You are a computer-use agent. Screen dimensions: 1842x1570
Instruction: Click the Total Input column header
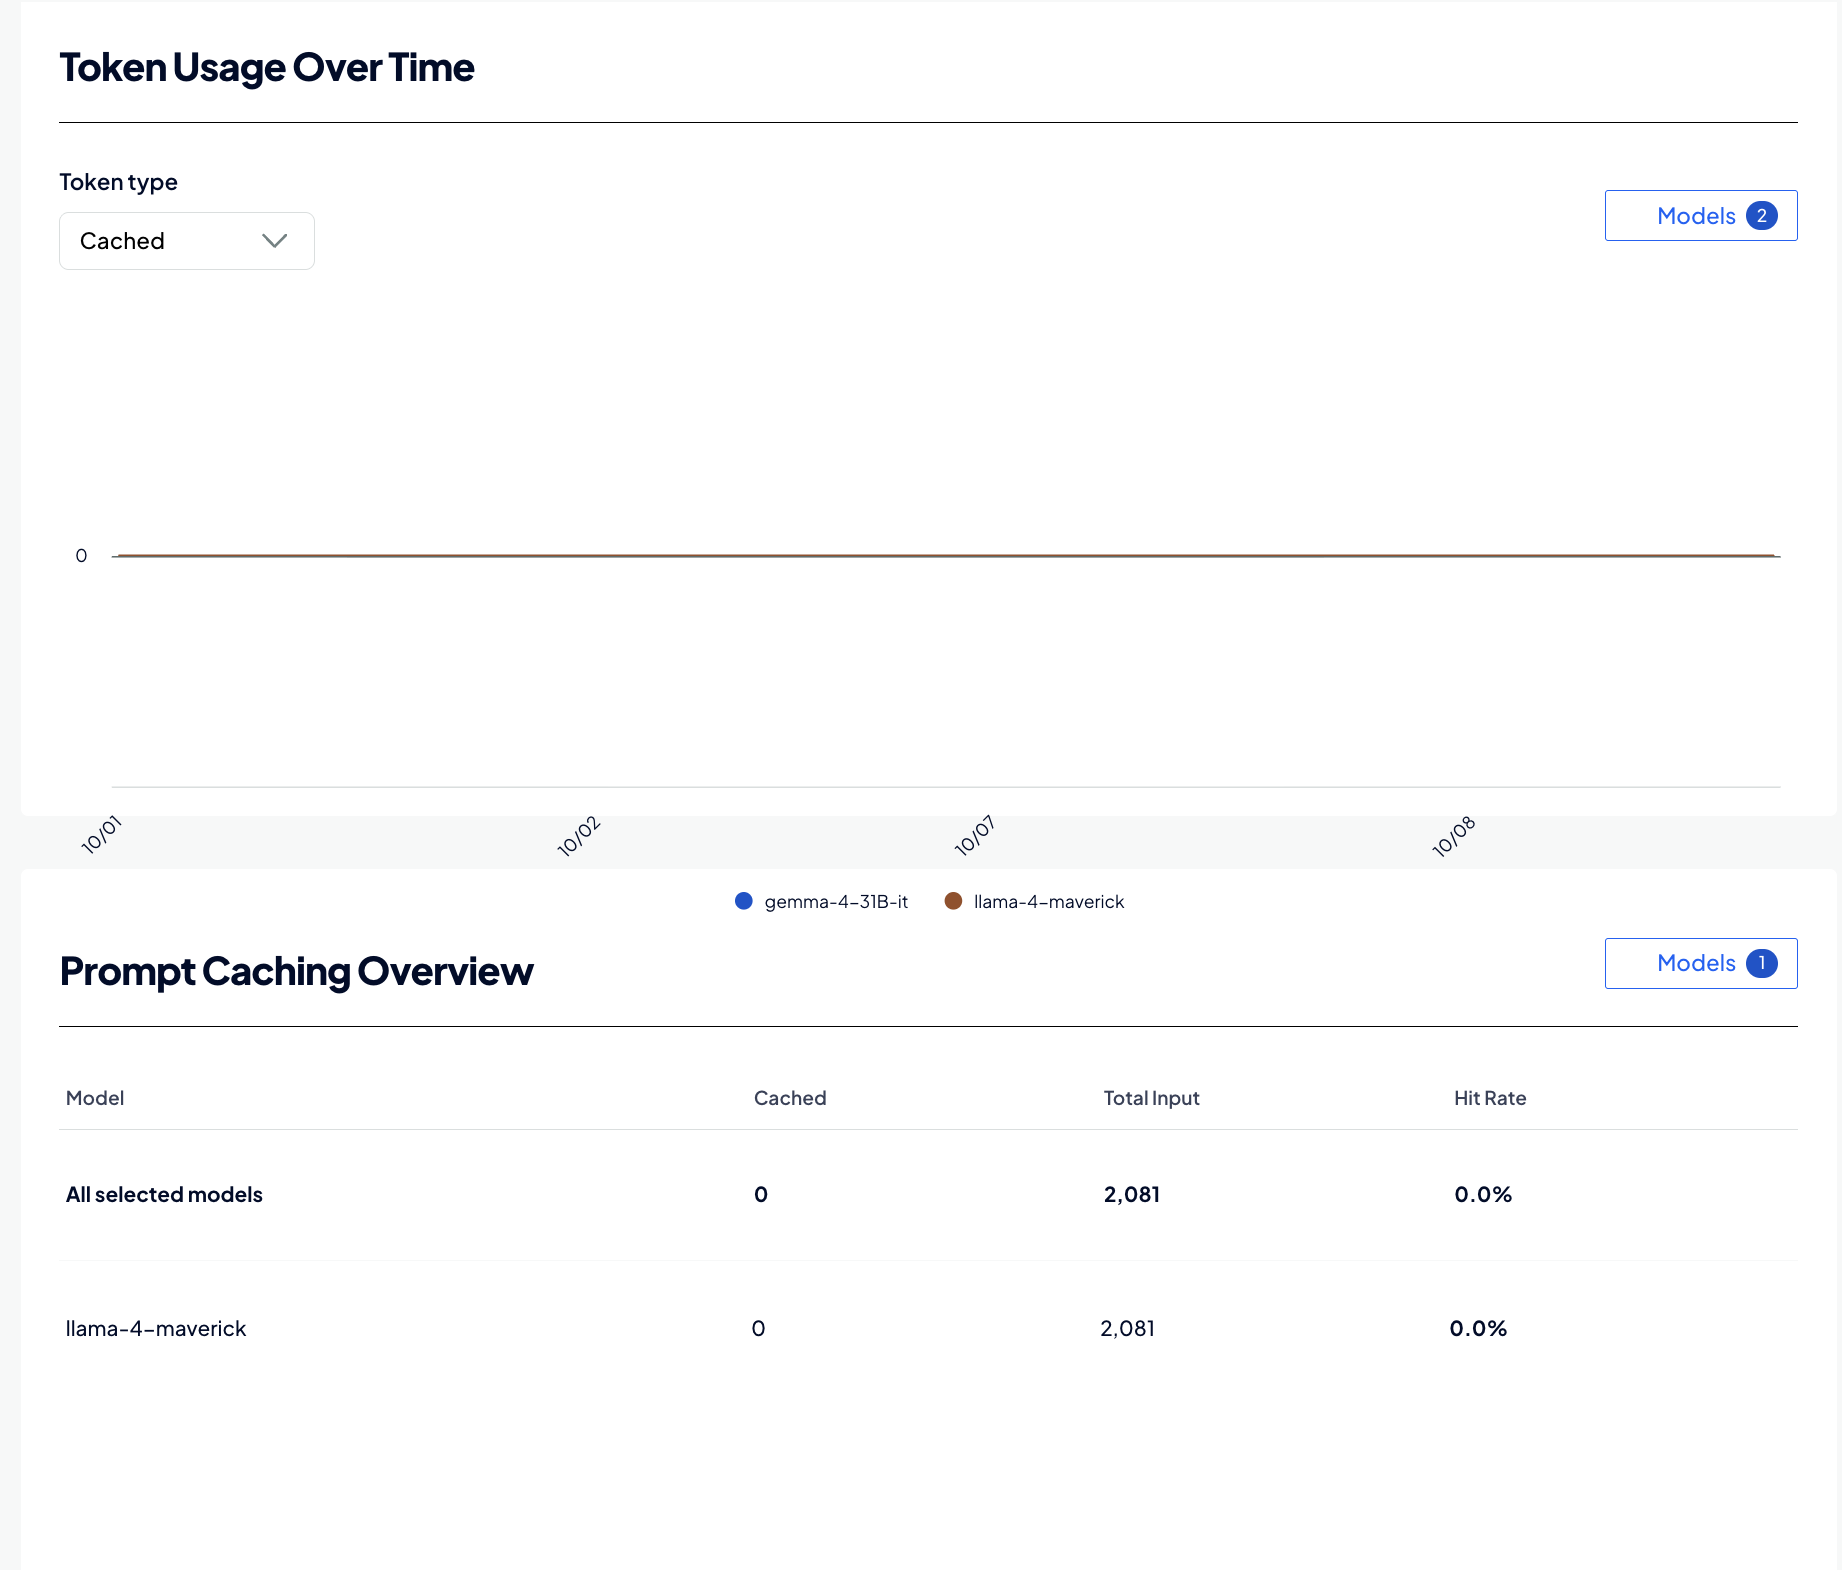tap(1151, 1098)
